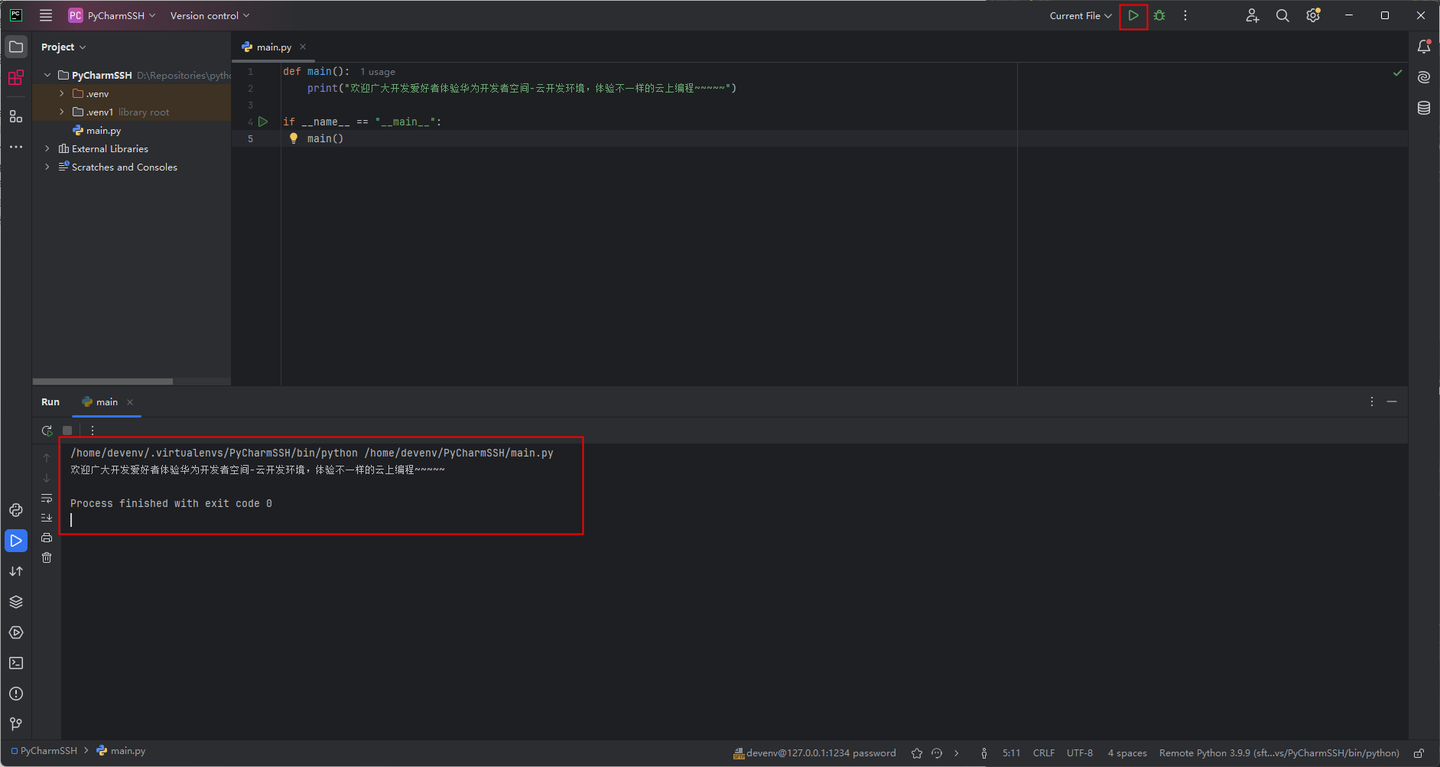Screen dimensions: 1440x767
Task: Open the Terminal tool window icon
Action: click(15, 662)
